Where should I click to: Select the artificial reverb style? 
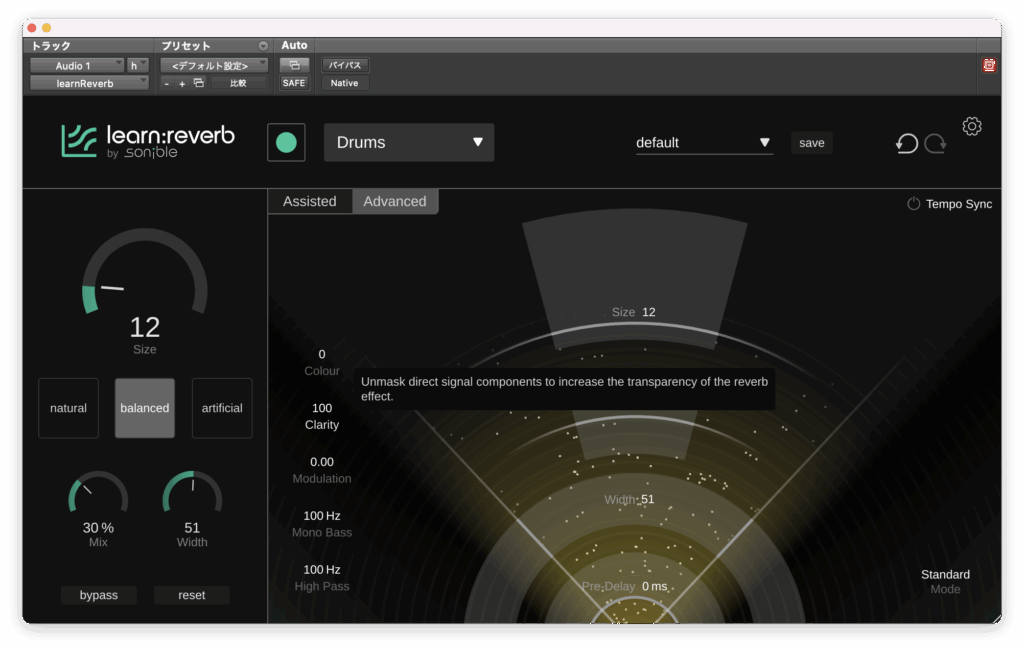tap(222, 408)
